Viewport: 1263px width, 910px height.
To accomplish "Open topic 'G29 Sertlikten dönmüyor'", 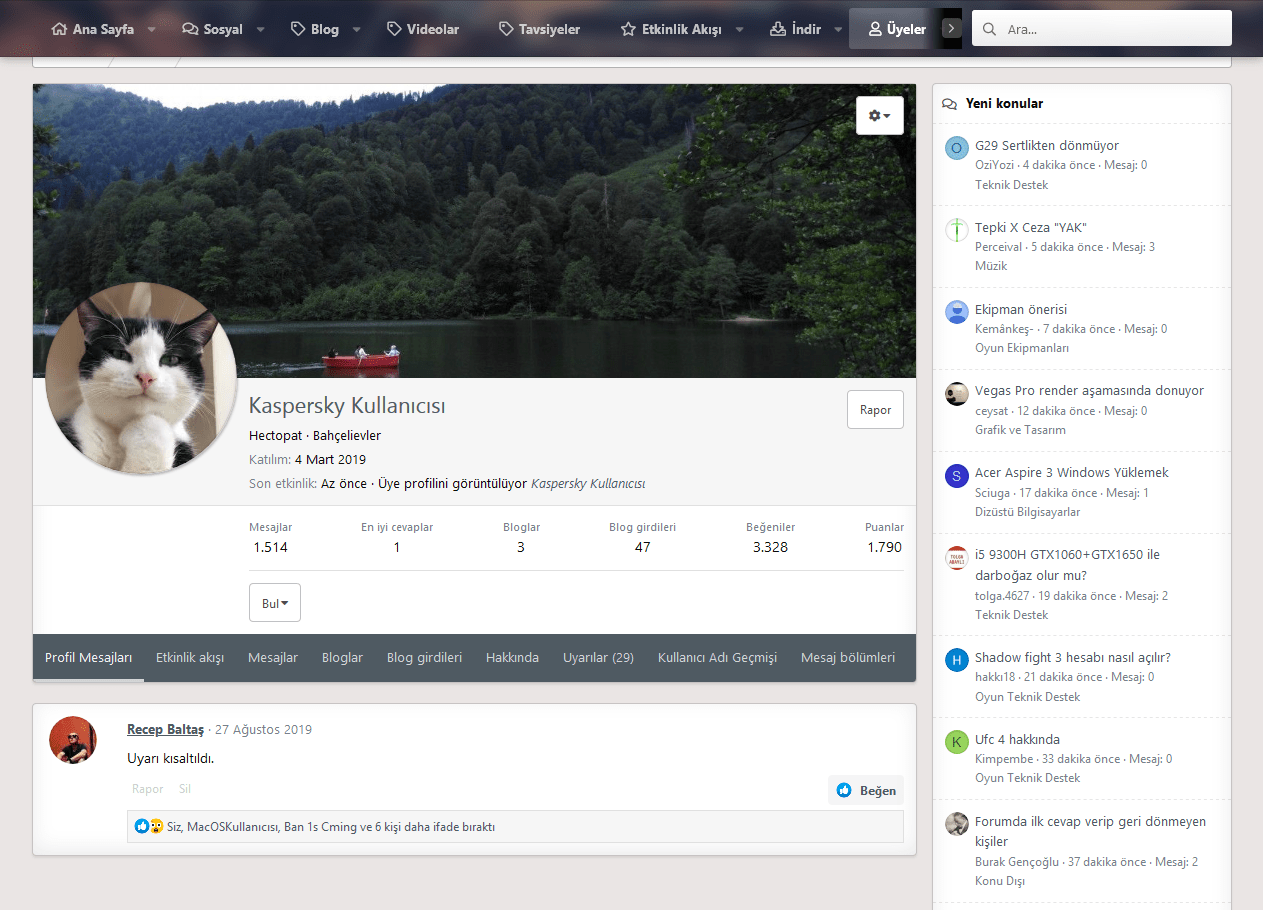I will click(1047, 145).
